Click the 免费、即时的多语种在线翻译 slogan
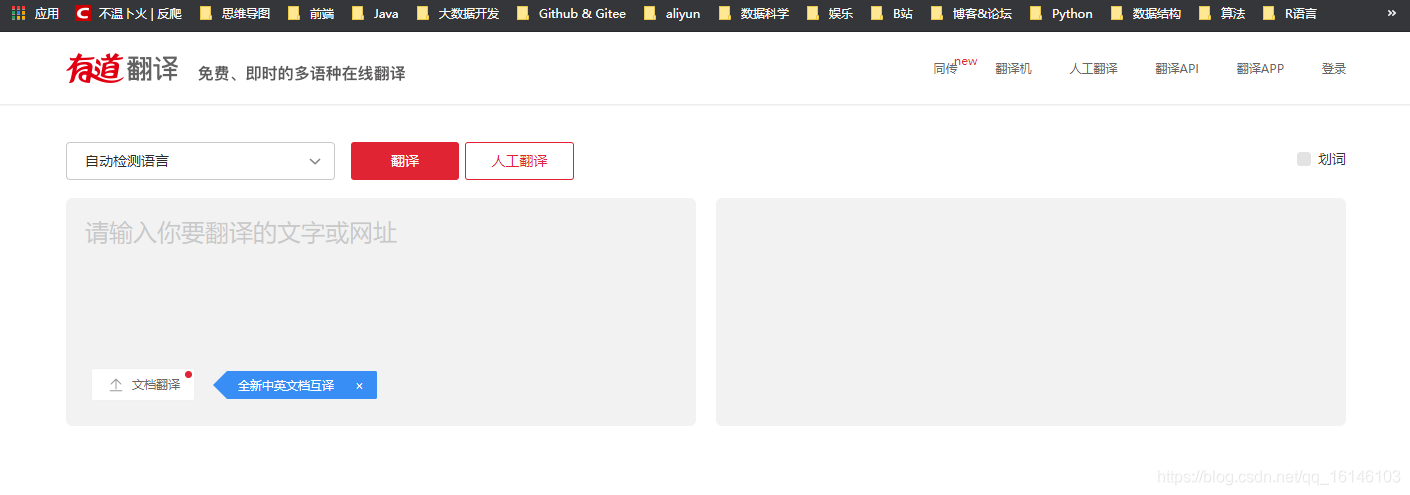The image size is (1410, 495). (301, 73)
